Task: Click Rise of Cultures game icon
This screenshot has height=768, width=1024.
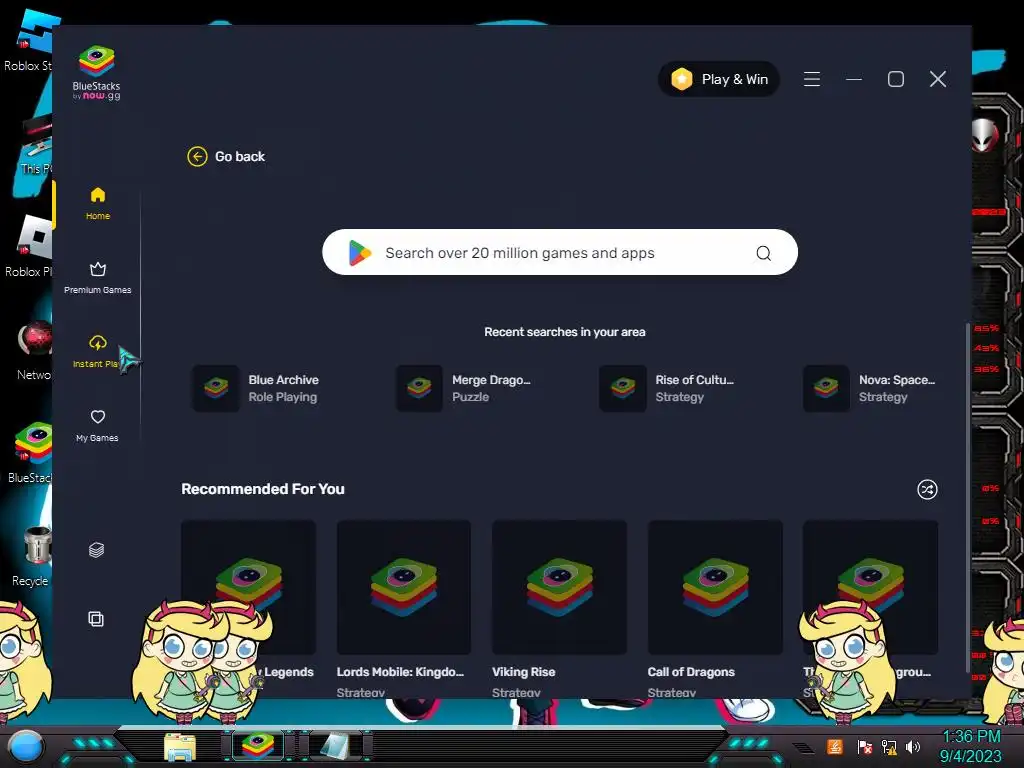Action: point(623,388)
